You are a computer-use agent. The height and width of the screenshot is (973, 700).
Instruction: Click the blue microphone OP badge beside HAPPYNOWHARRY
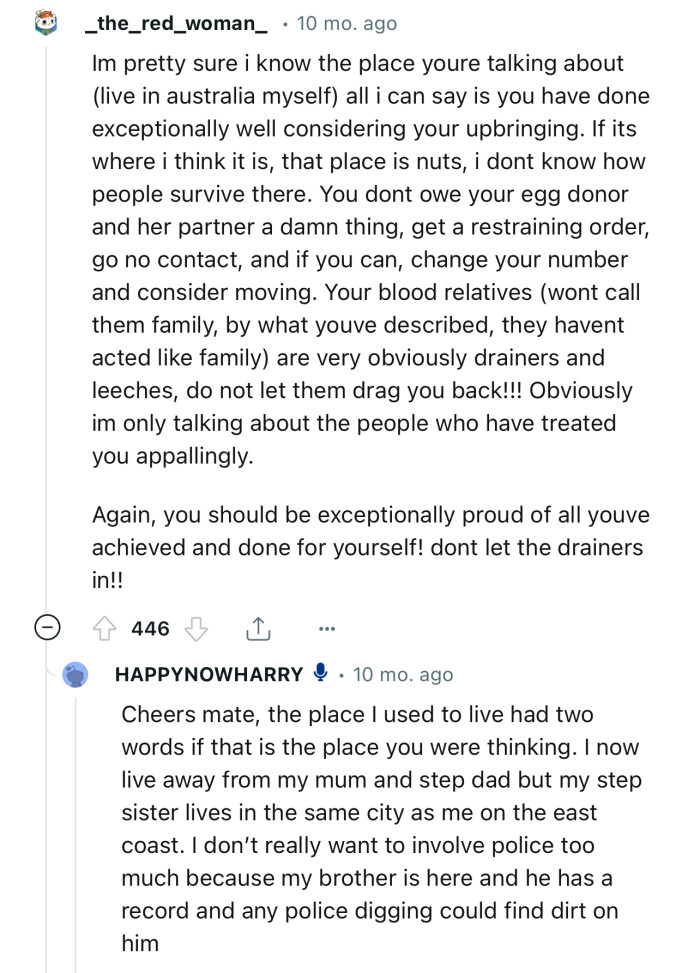pos(320,673)
